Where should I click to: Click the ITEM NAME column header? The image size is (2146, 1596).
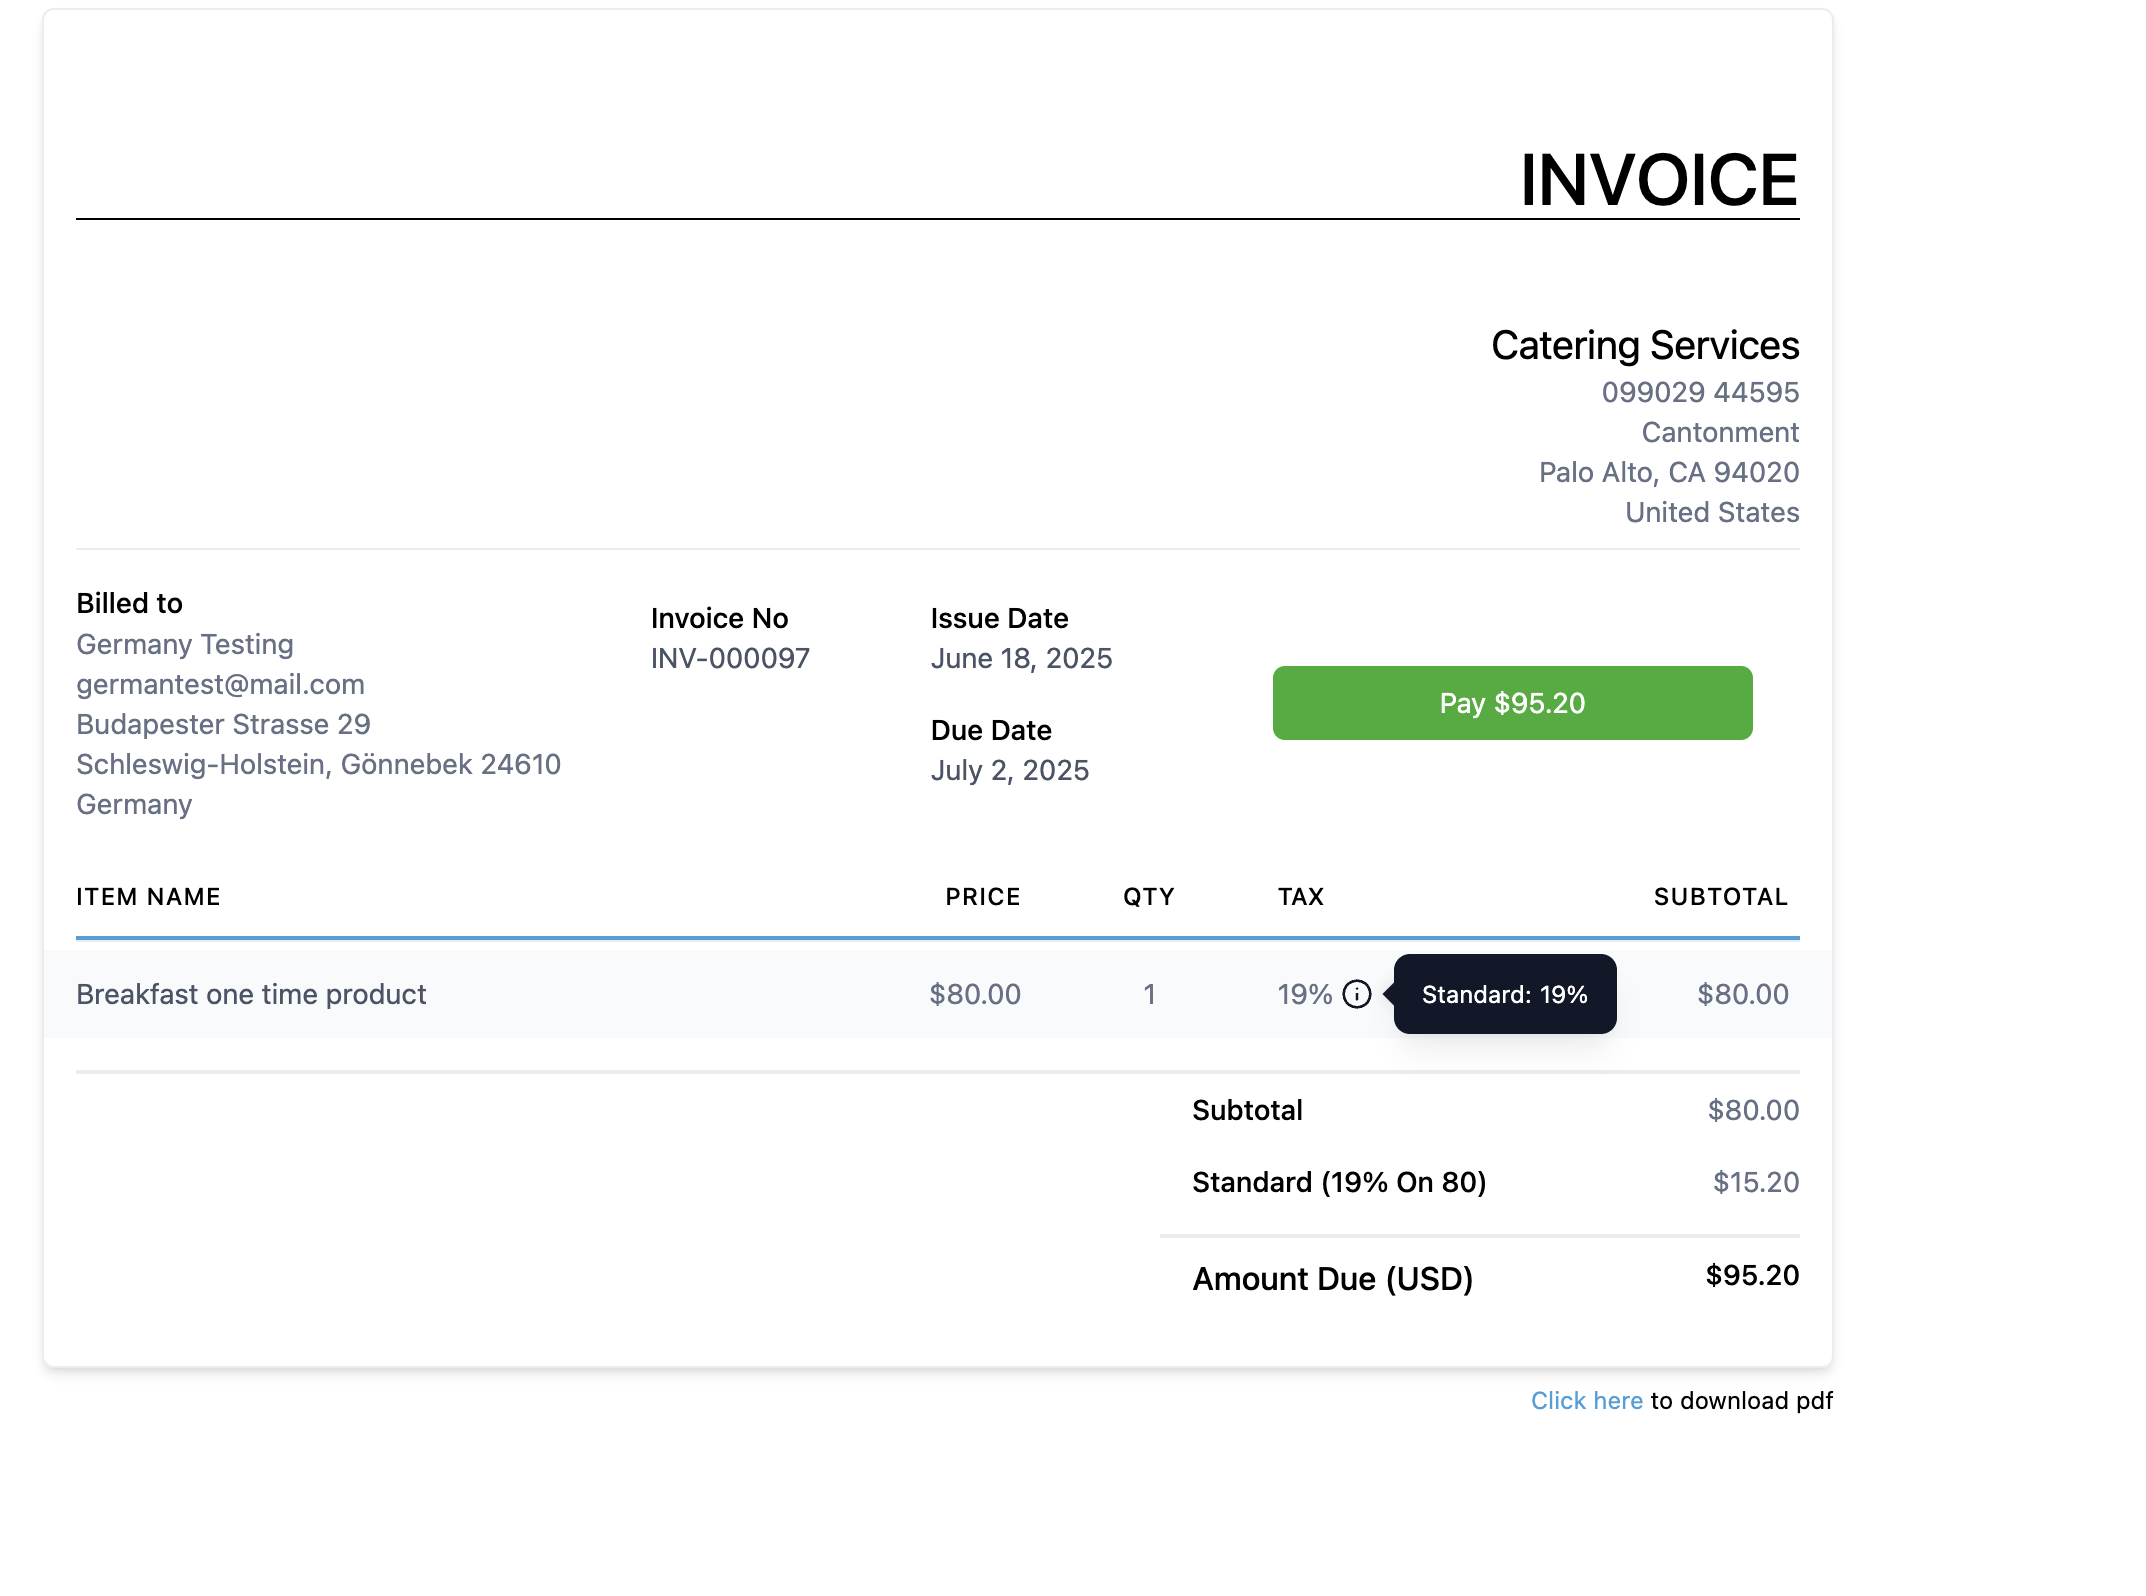coord(148,897)
